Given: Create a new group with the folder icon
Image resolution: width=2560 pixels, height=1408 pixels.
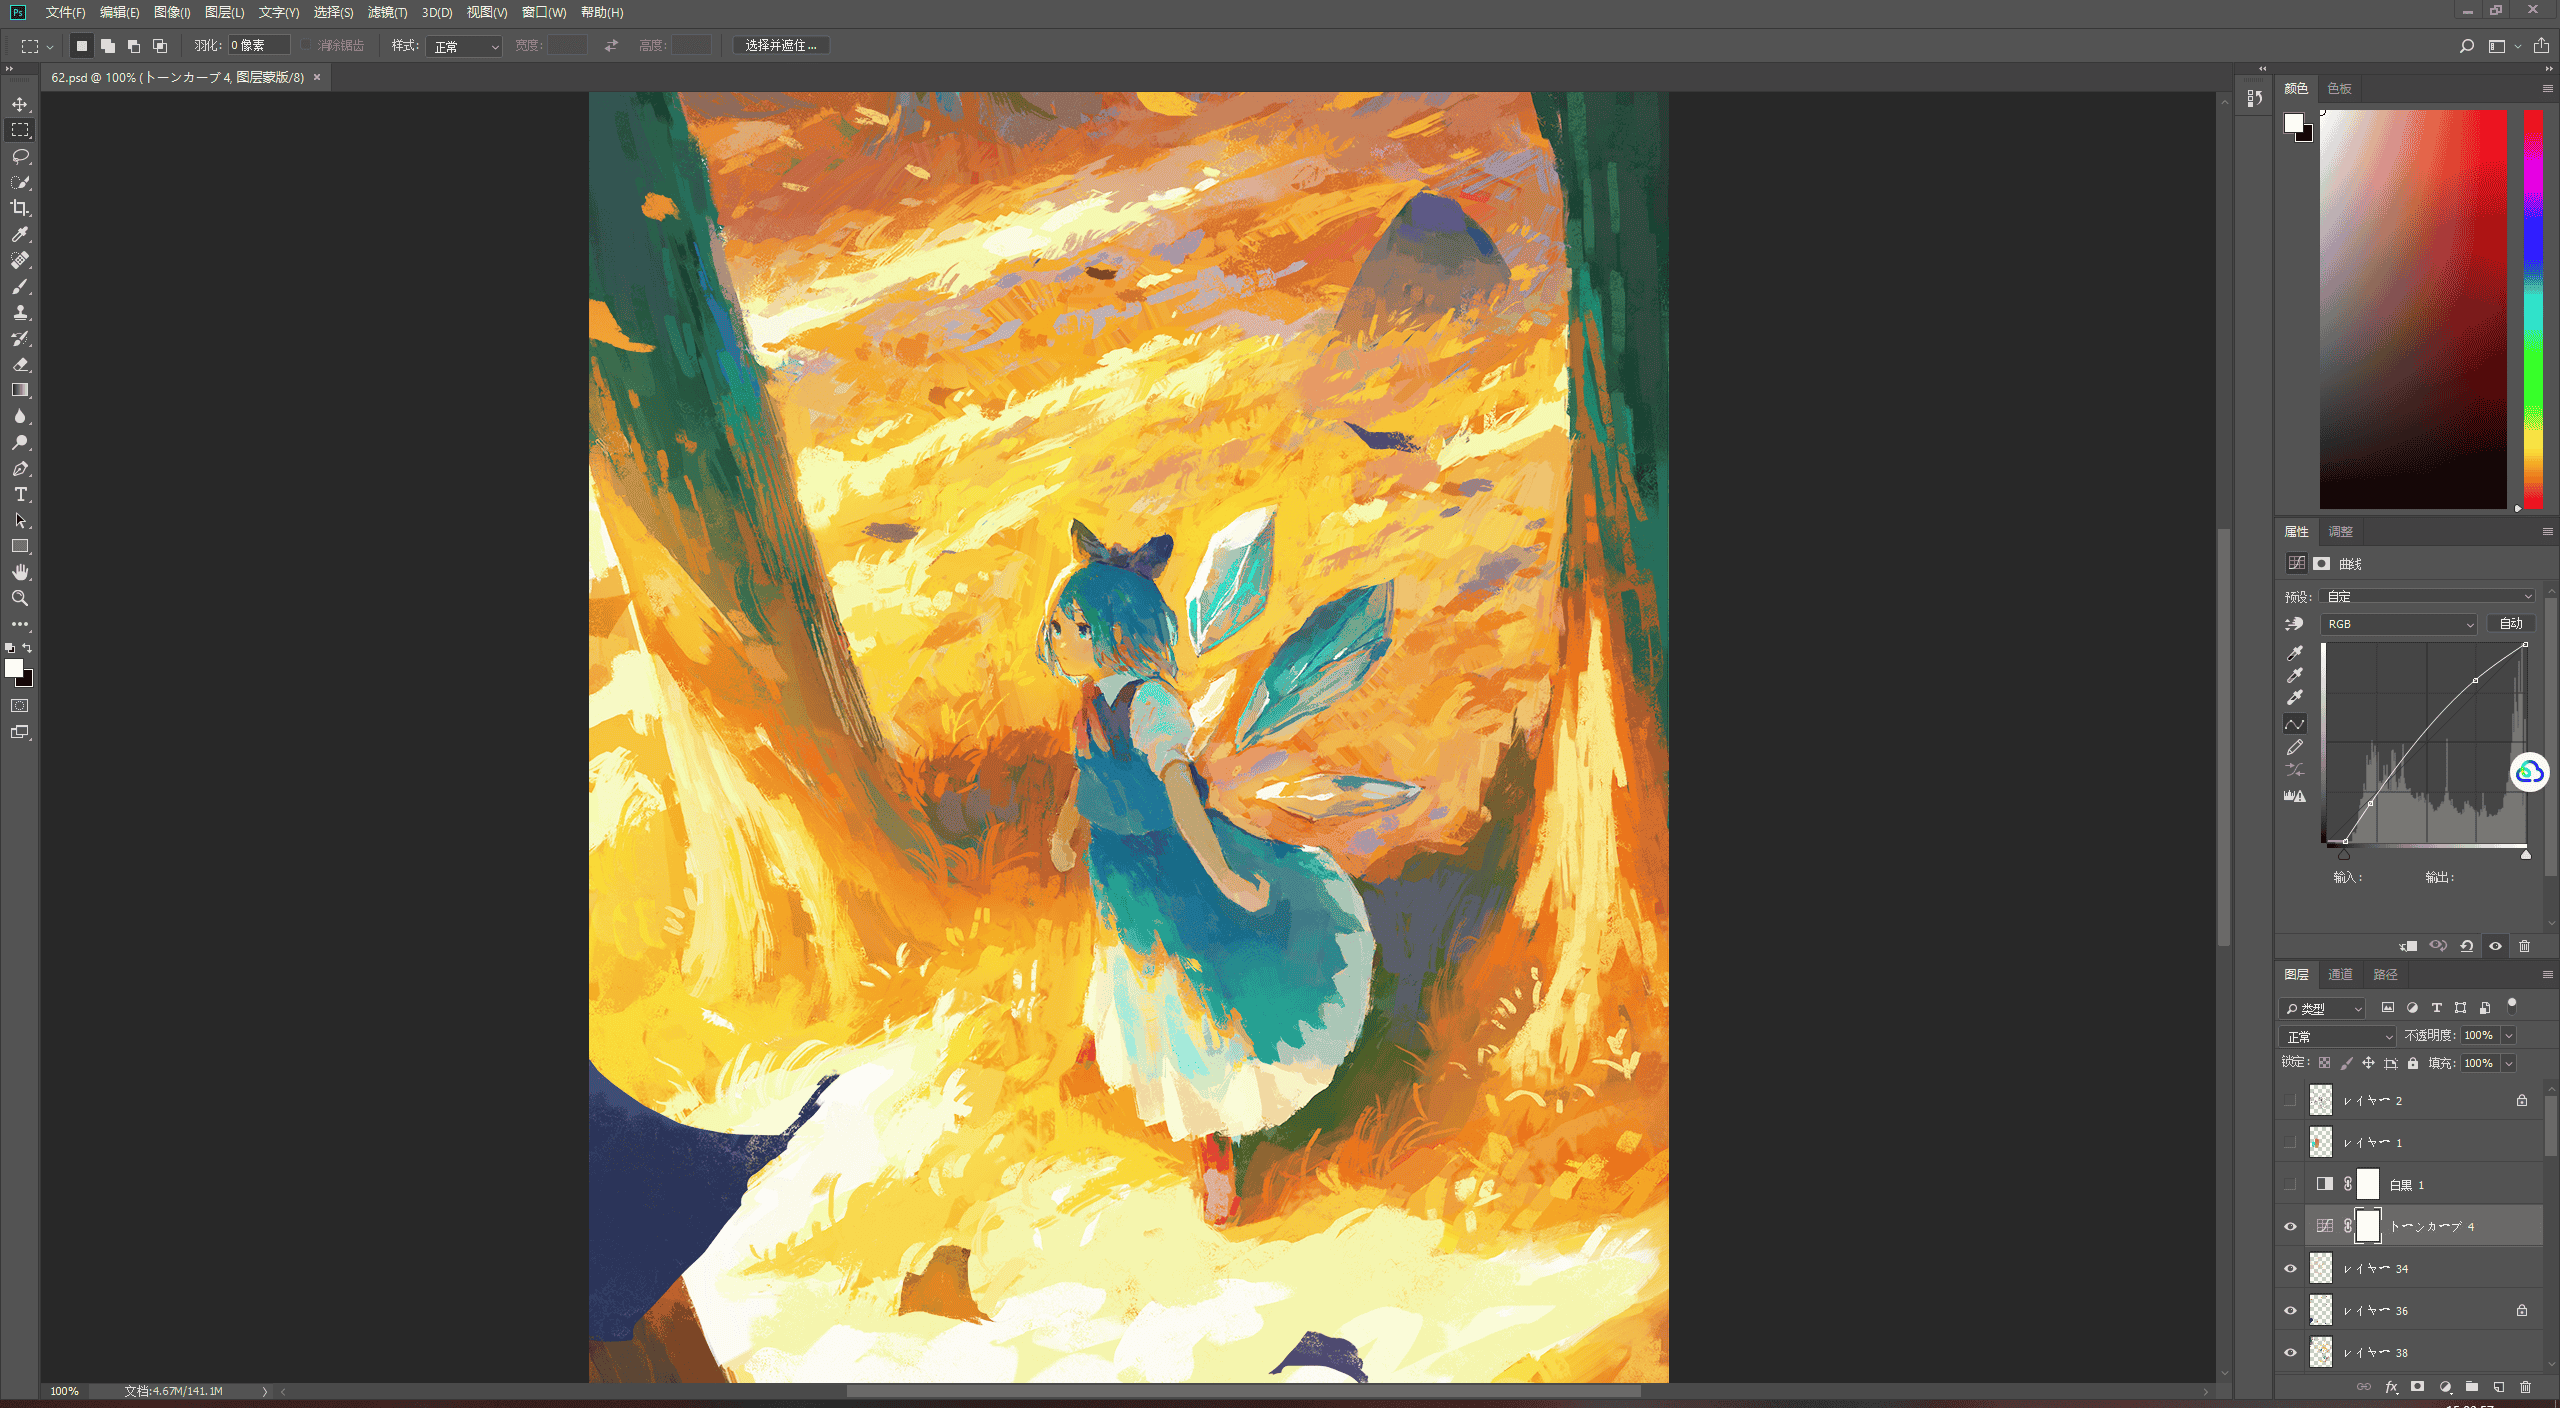Looking at the screenshot, I should 2472,1387.
